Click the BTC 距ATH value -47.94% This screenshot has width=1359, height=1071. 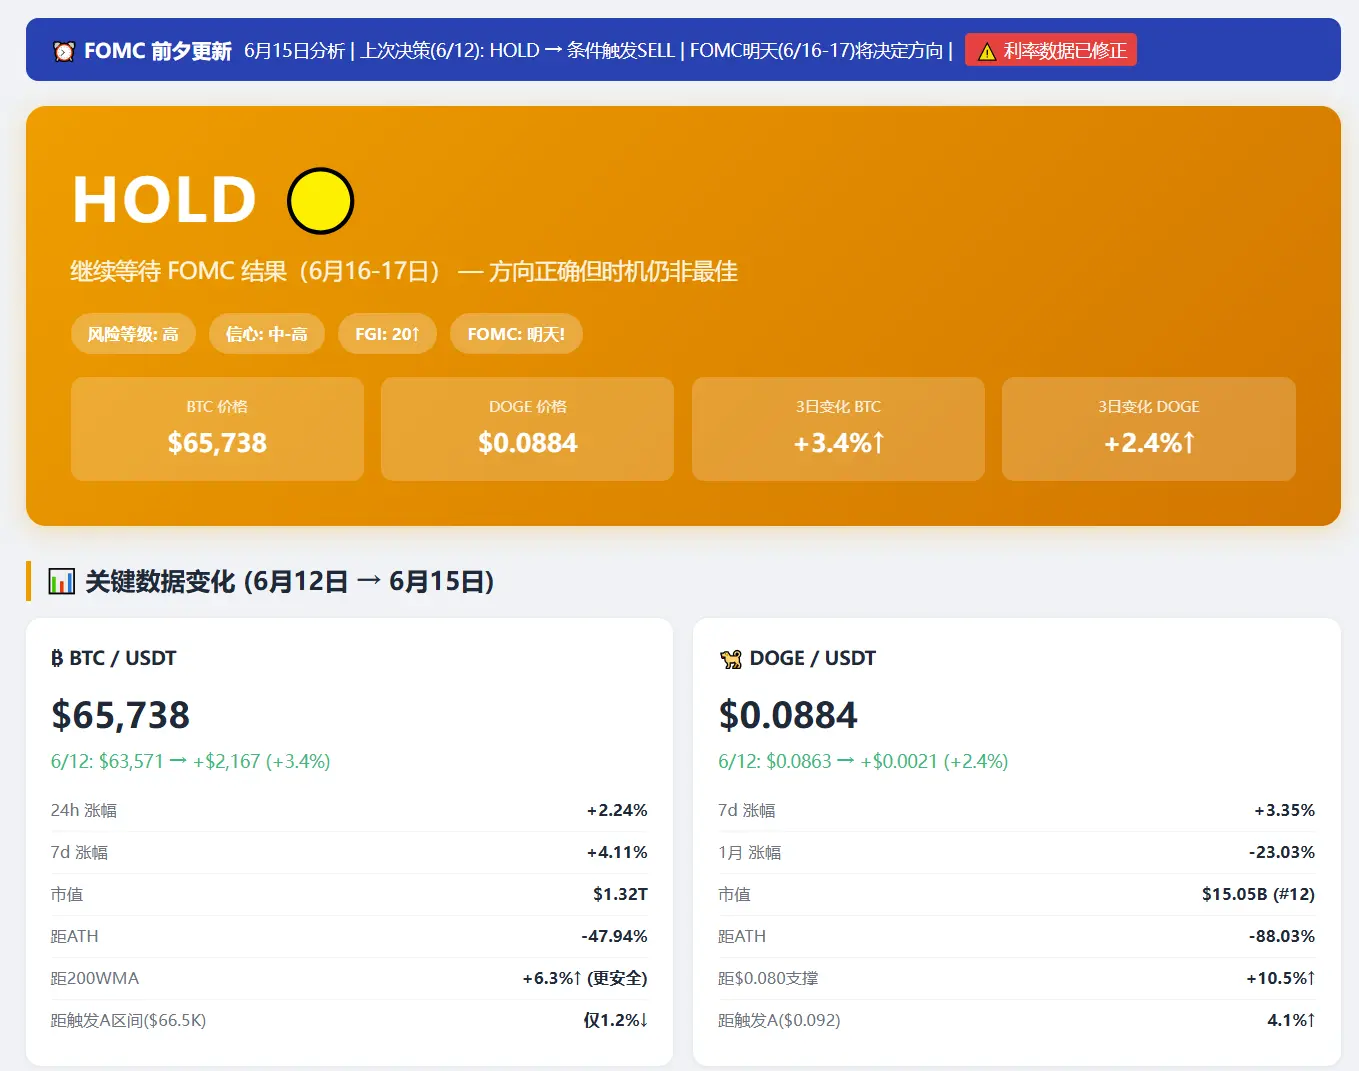[x=614, y=936]
